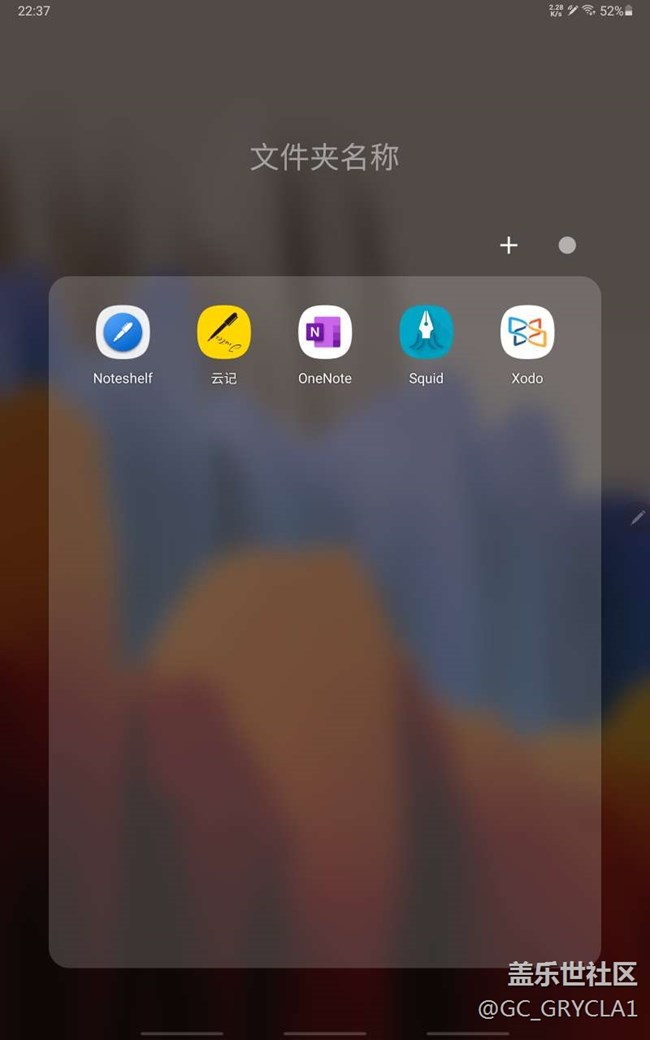The width and height of the screenshot is (650, 1040).
Task: Tap the 云记 text label
Action: pyautogui.click(x=224, y=379)
